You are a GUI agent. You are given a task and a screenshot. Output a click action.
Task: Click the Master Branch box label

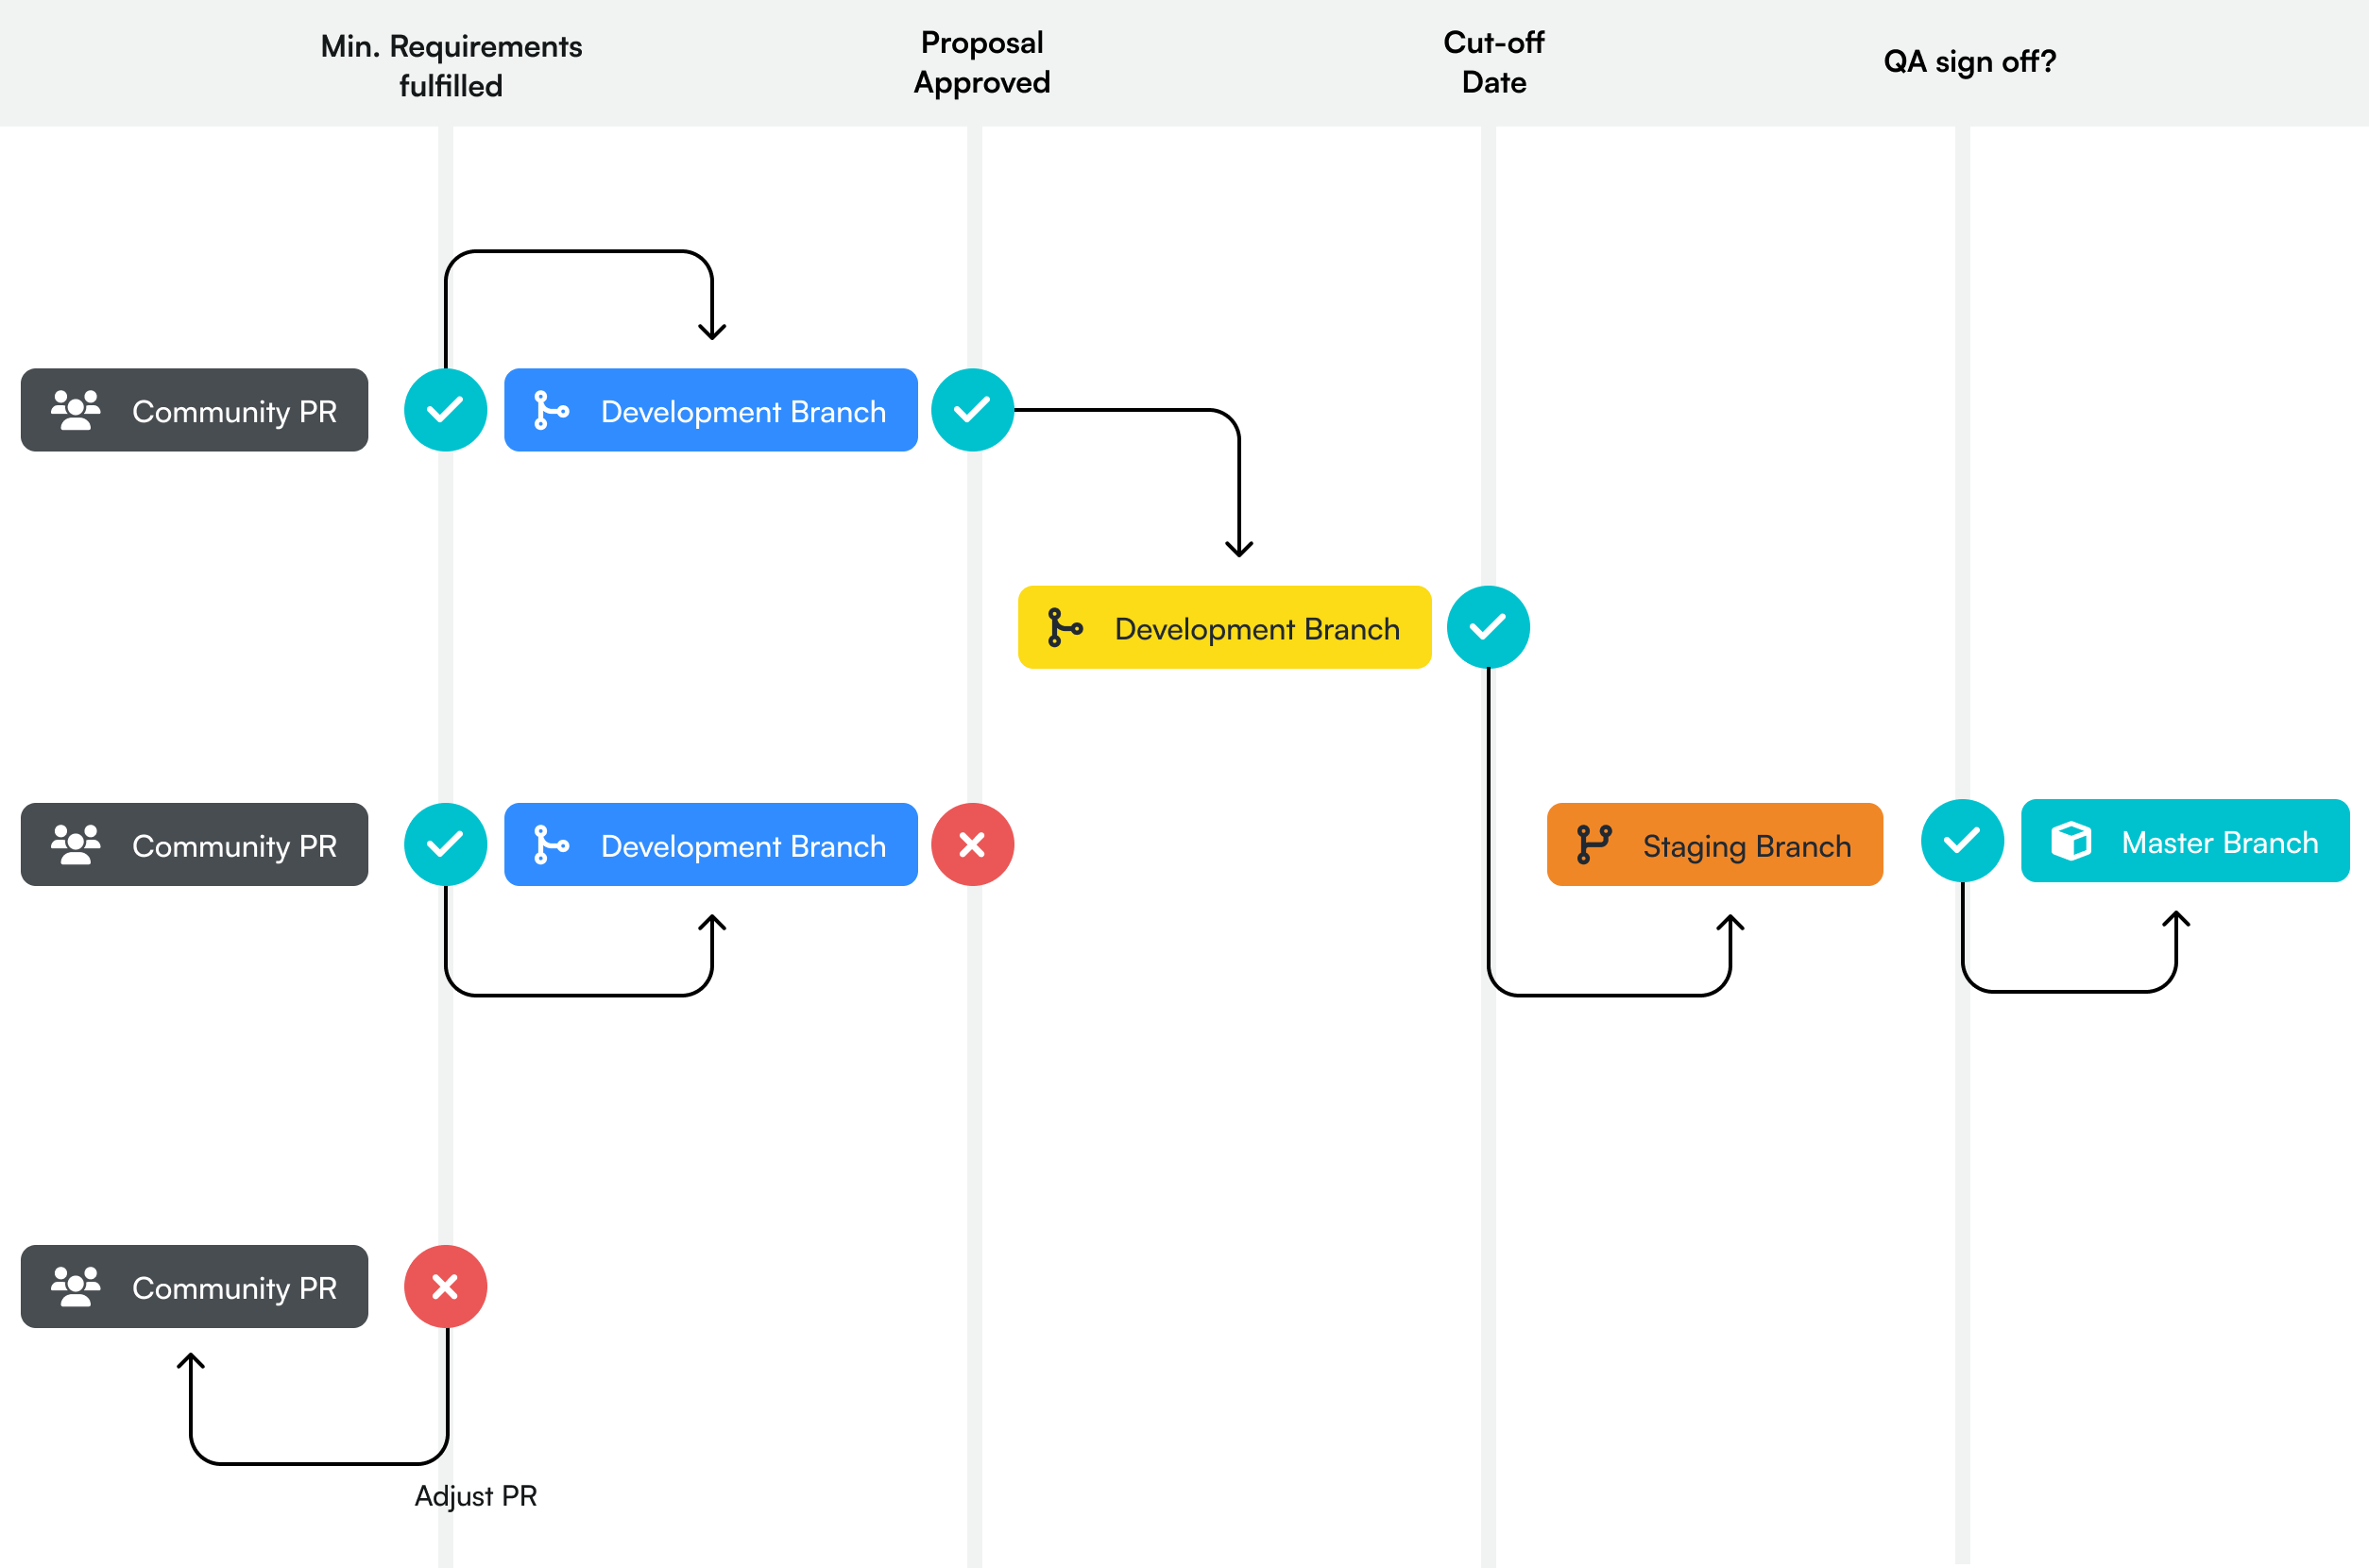[x=2219, y=843]
